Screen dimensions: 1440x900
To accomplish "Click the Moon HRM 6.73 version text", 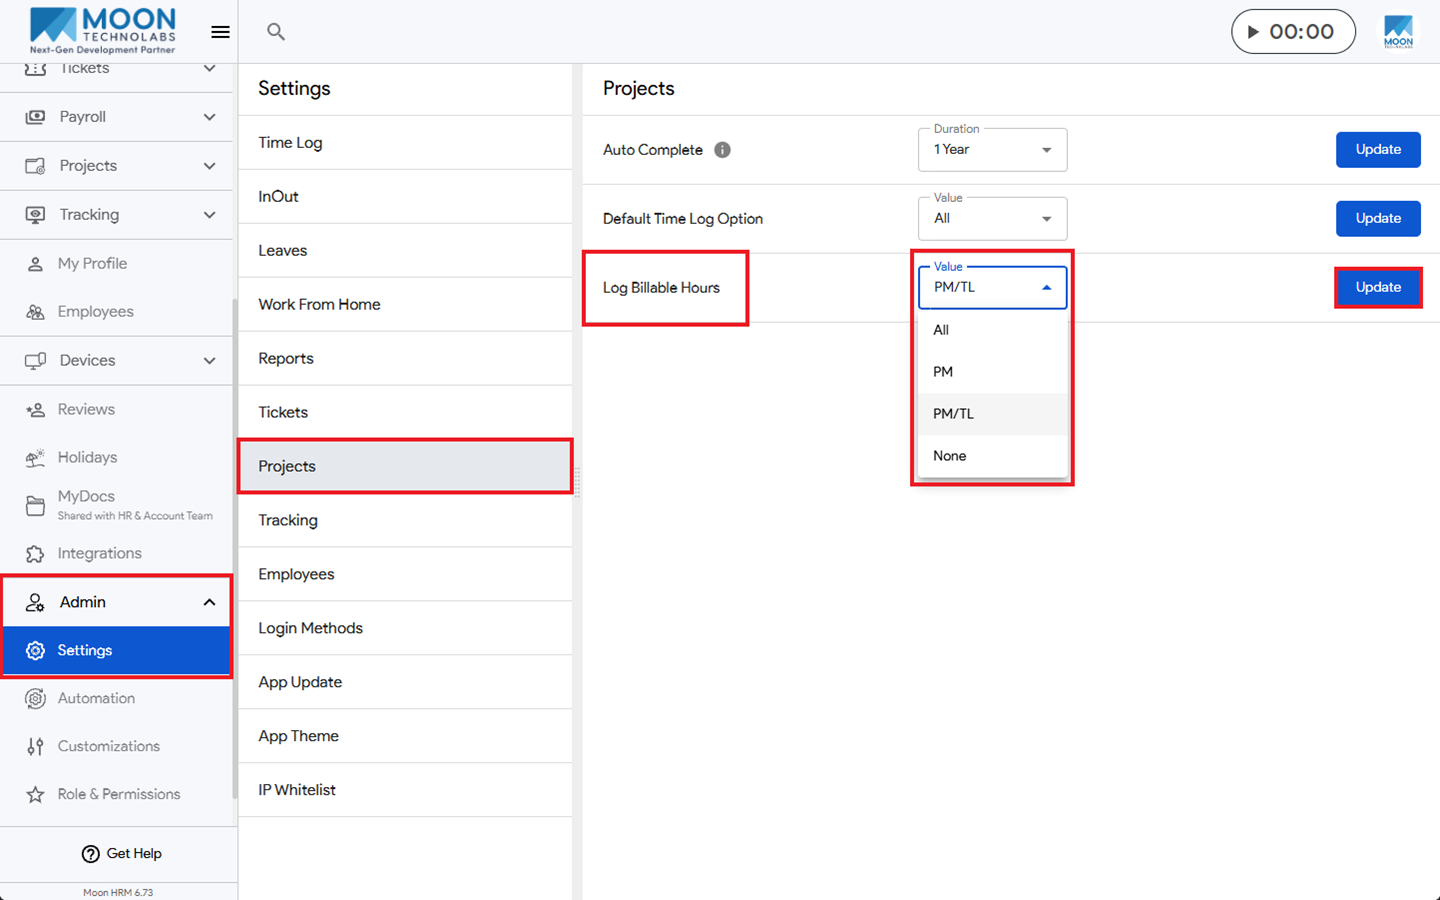I will click(118, 893).
